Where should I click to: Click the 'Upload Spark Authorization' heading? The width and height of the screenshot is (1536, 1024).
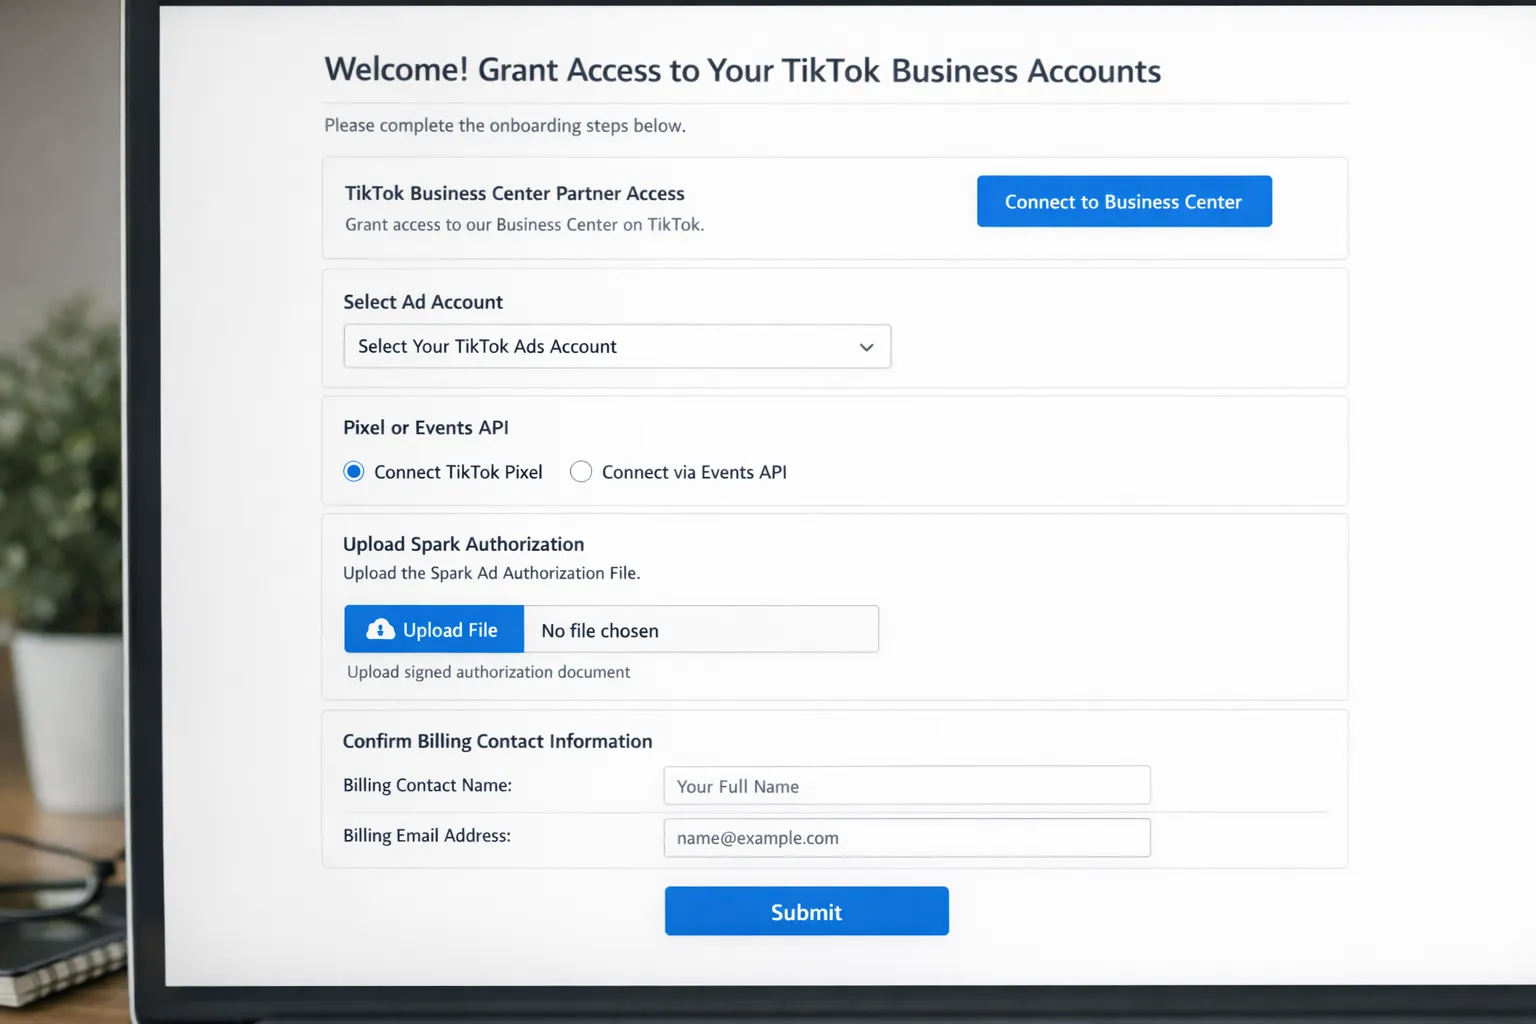(x=463, y=544)
